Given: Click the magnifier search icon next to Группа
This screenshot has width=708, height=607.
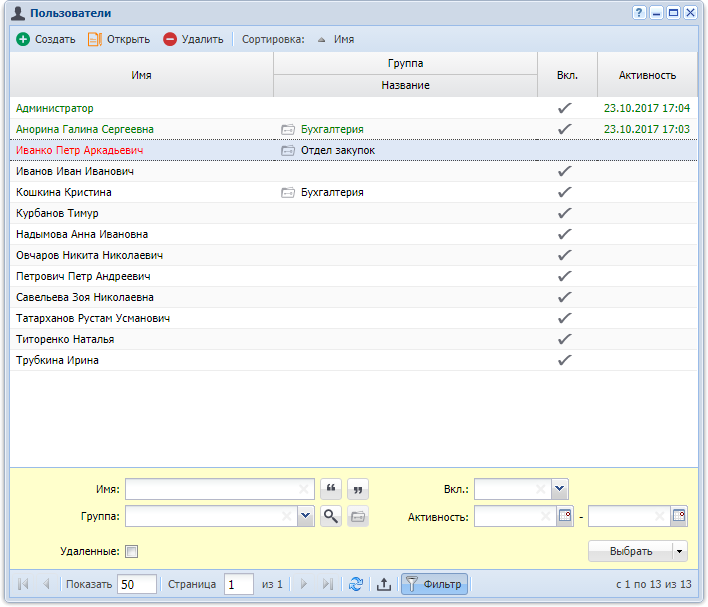Looking at the screenshot, I should [x=331, y=516].
